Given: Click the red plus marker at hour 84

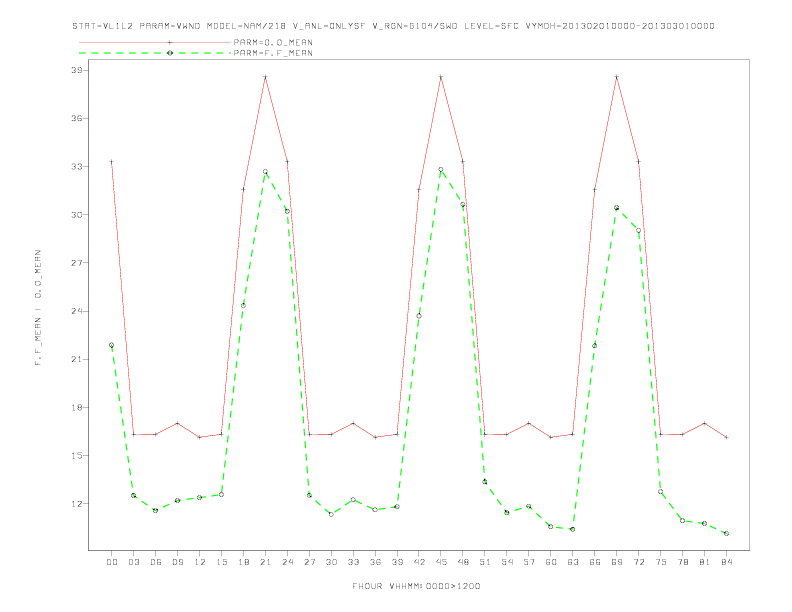Looking at the screenshot, I should (x=727, y=437).
